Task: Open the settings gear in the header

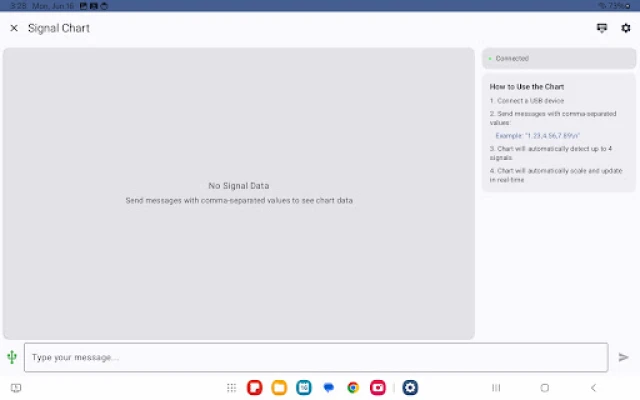Action: tap(626, 28)
